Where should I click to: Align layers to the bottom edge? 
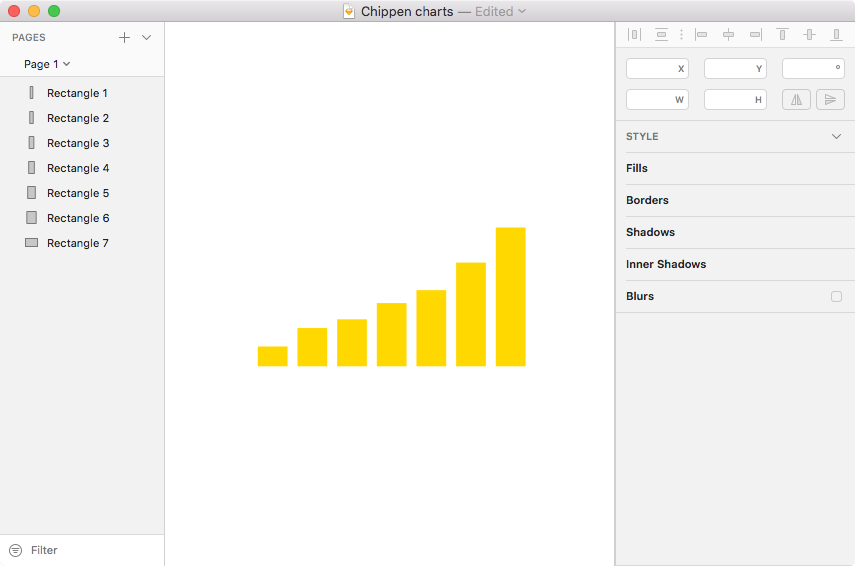click(x=836, y=35)
